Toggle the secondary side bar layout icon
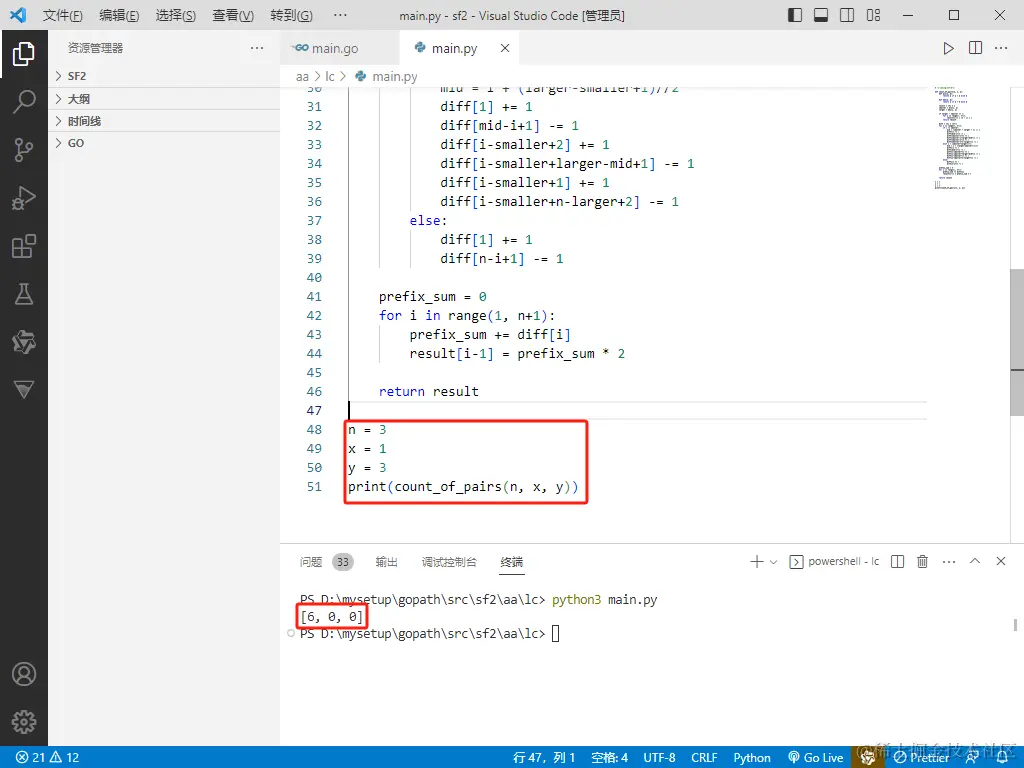 (847, 15)
